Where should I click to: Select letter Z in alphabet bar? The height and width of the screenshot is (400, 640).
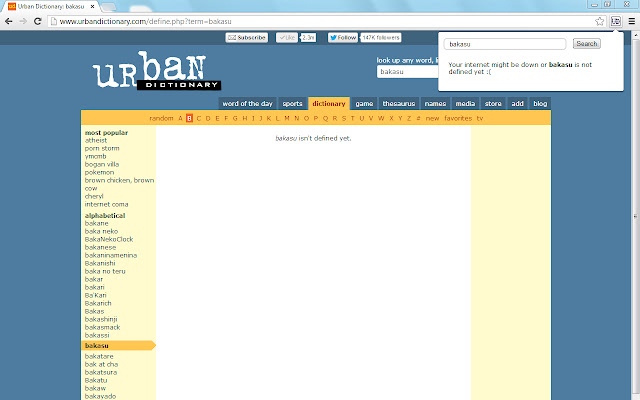409,118
